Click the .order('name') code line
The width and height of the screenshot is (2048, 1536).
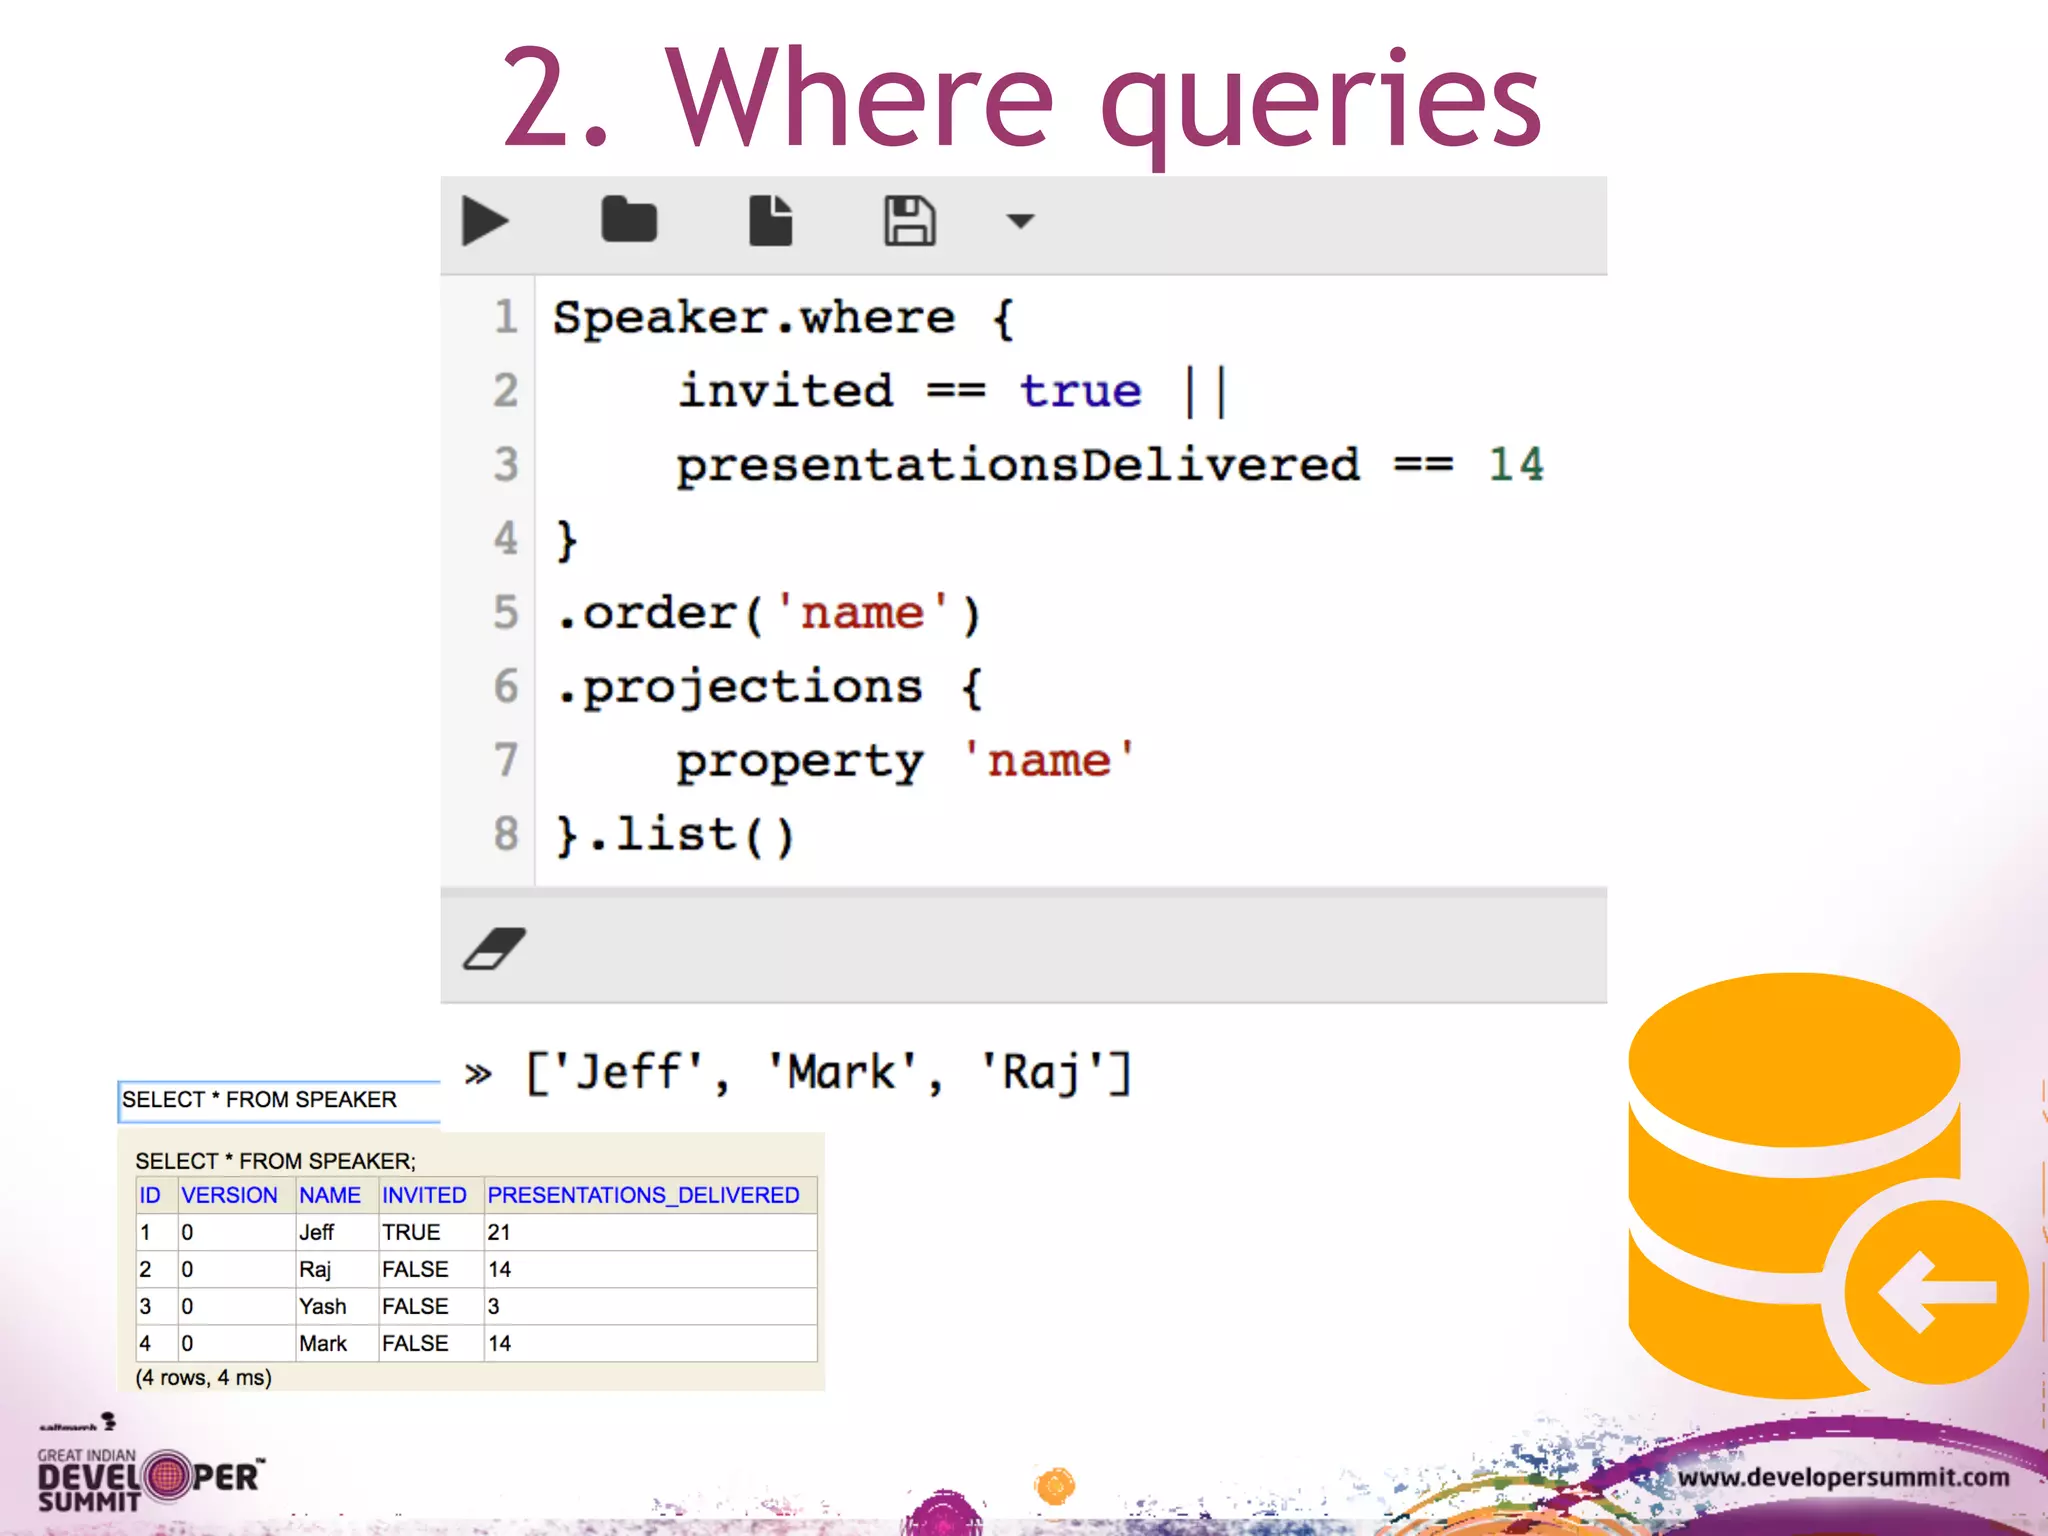tap(769, 612)
